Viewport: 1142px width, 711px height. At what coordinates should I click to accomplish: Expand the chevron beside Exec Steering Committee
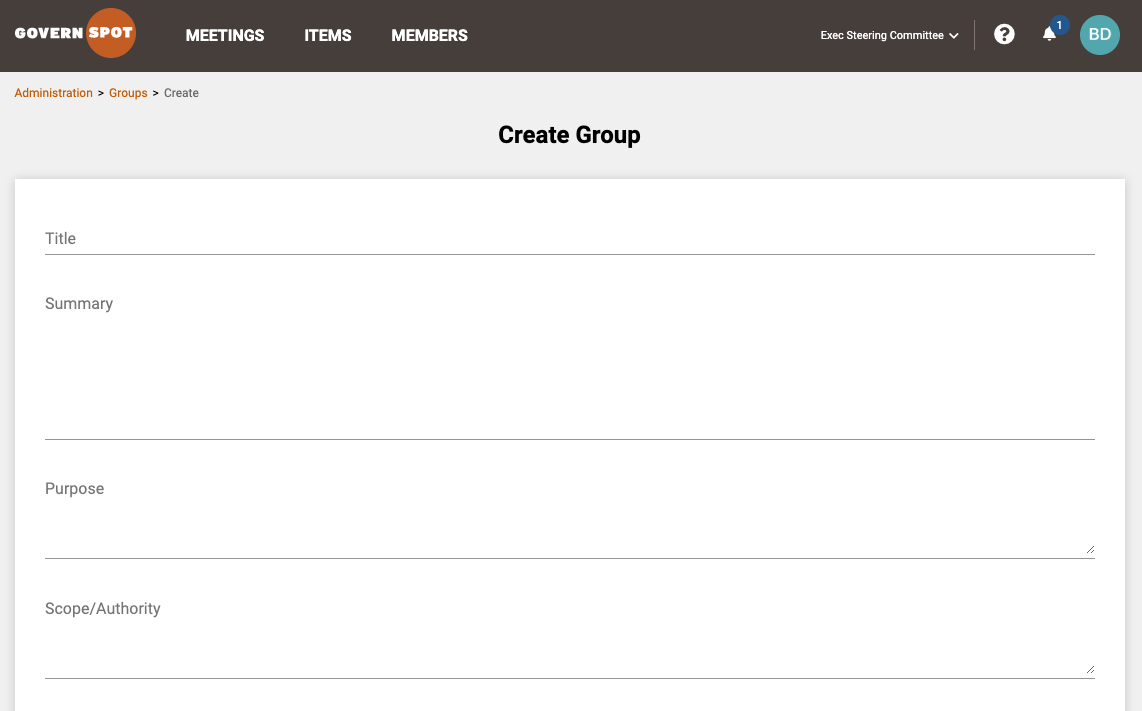point(954,36)
